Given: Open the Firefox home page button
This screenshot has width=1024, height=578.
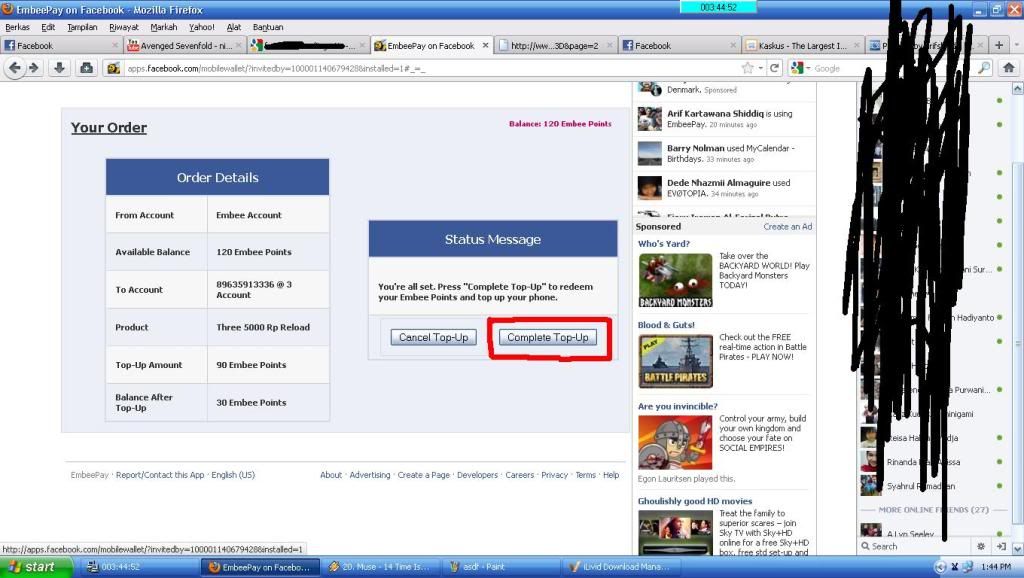Looking at the screenshot, I should 1008,67.
